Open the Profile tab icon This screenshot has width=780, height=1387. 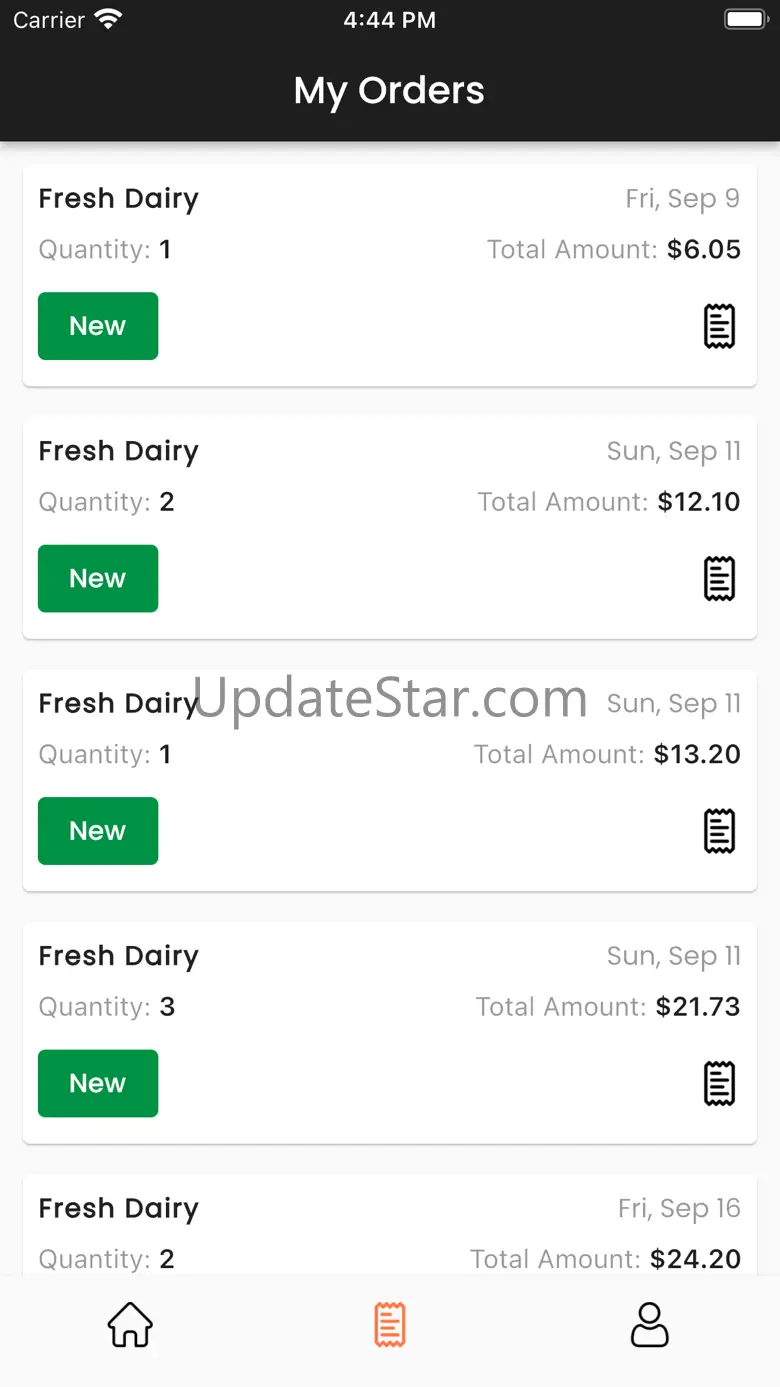[649, 1325]
